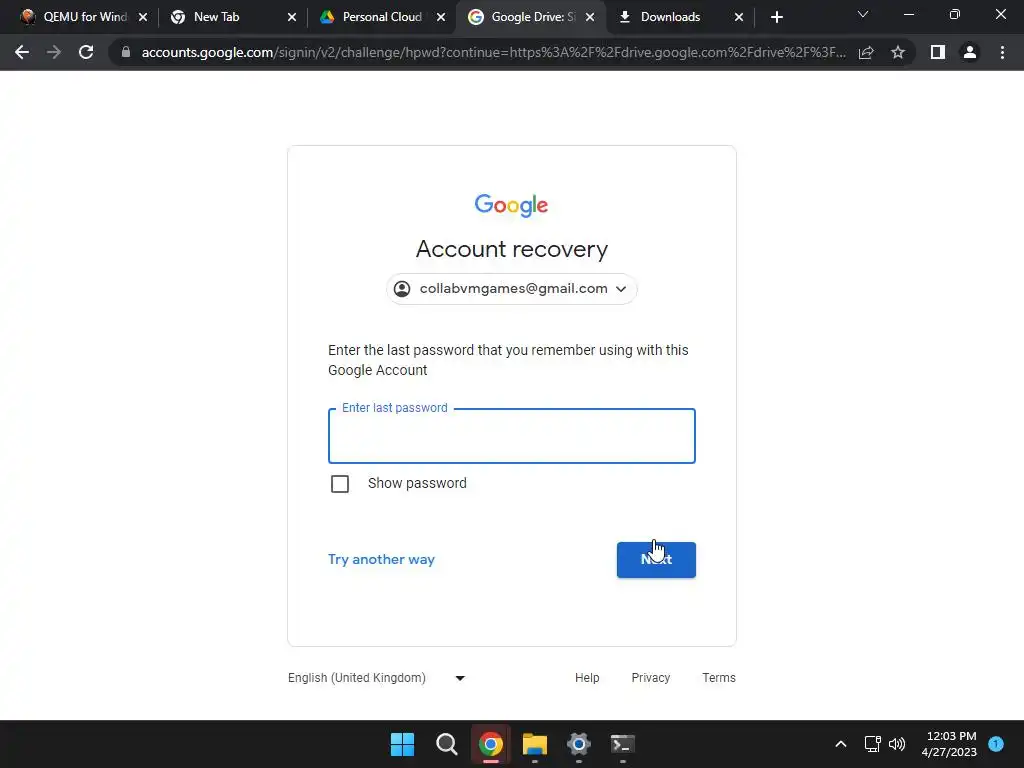Open the tab search chevron
1024x768 pixels.
863,14
